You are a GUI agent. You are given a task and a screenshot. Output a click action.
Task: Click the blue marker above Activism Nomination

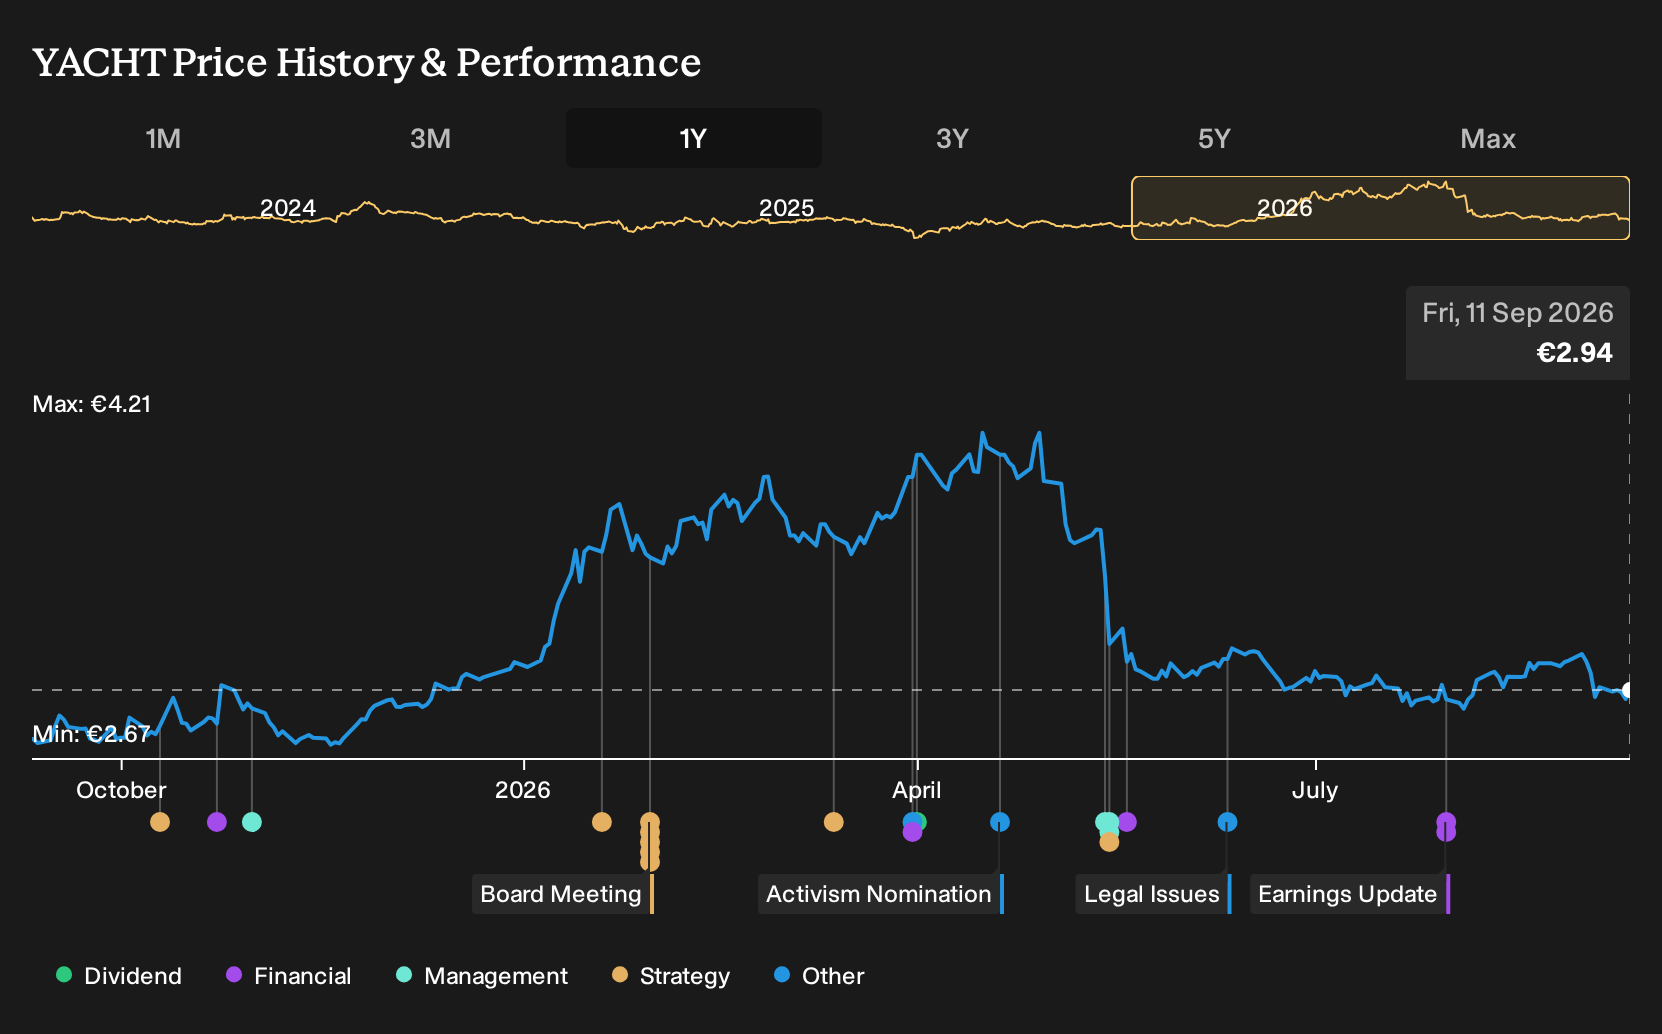[1000, 822]
